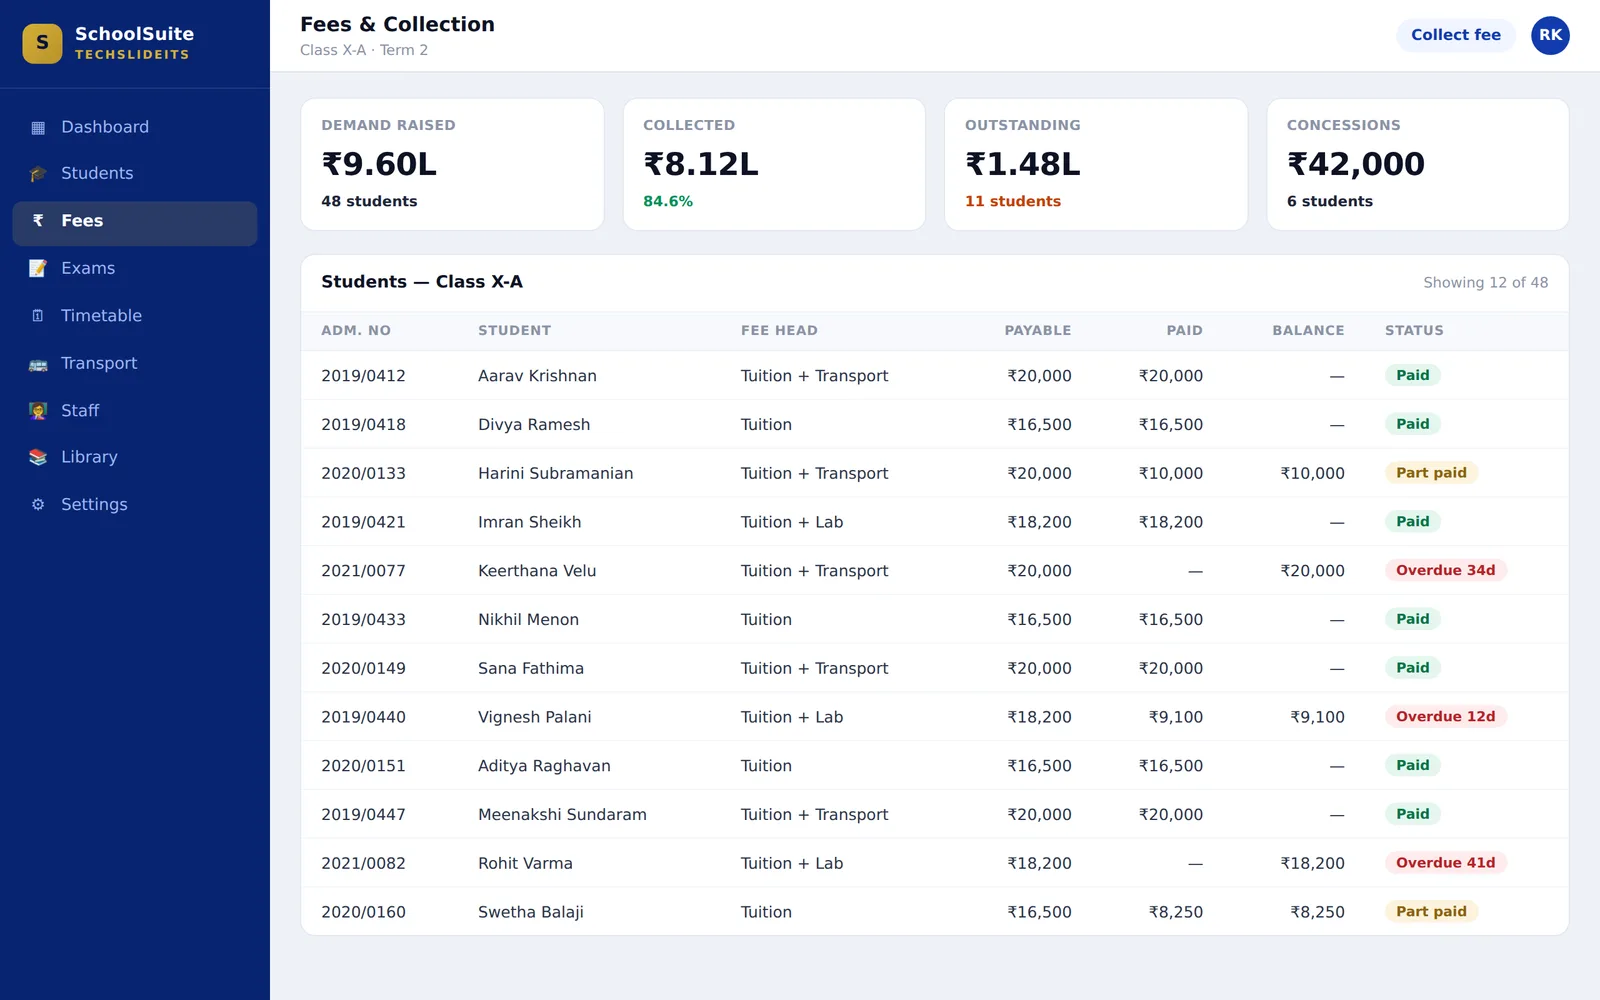This screenshot has height=1000, width=1600.
Task: Click Vignesh Palani's ₹9,100 balance
Action: coord(1317,717)
